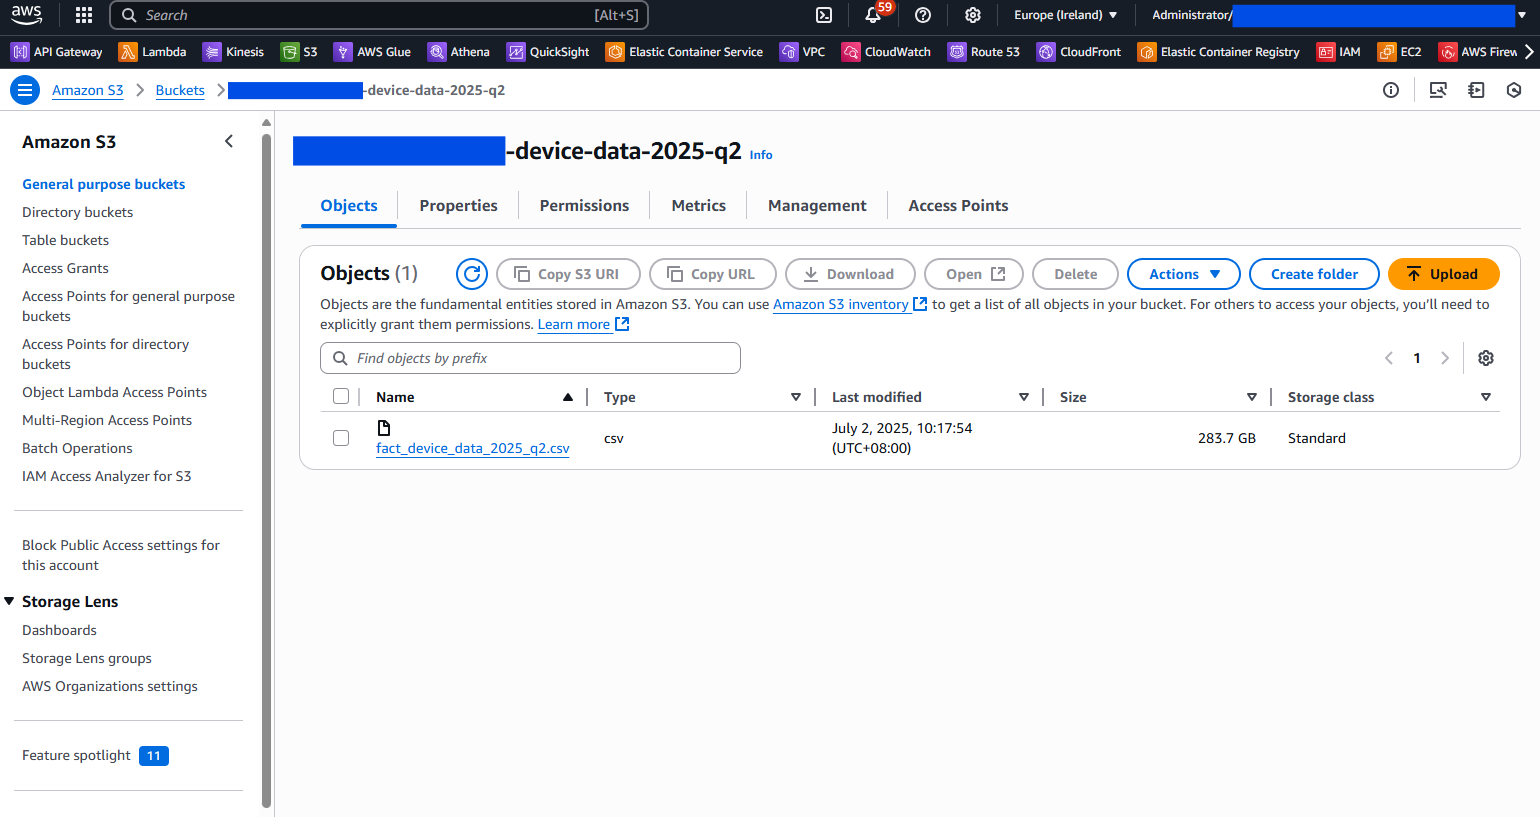Click the bucket Info link

761,155
